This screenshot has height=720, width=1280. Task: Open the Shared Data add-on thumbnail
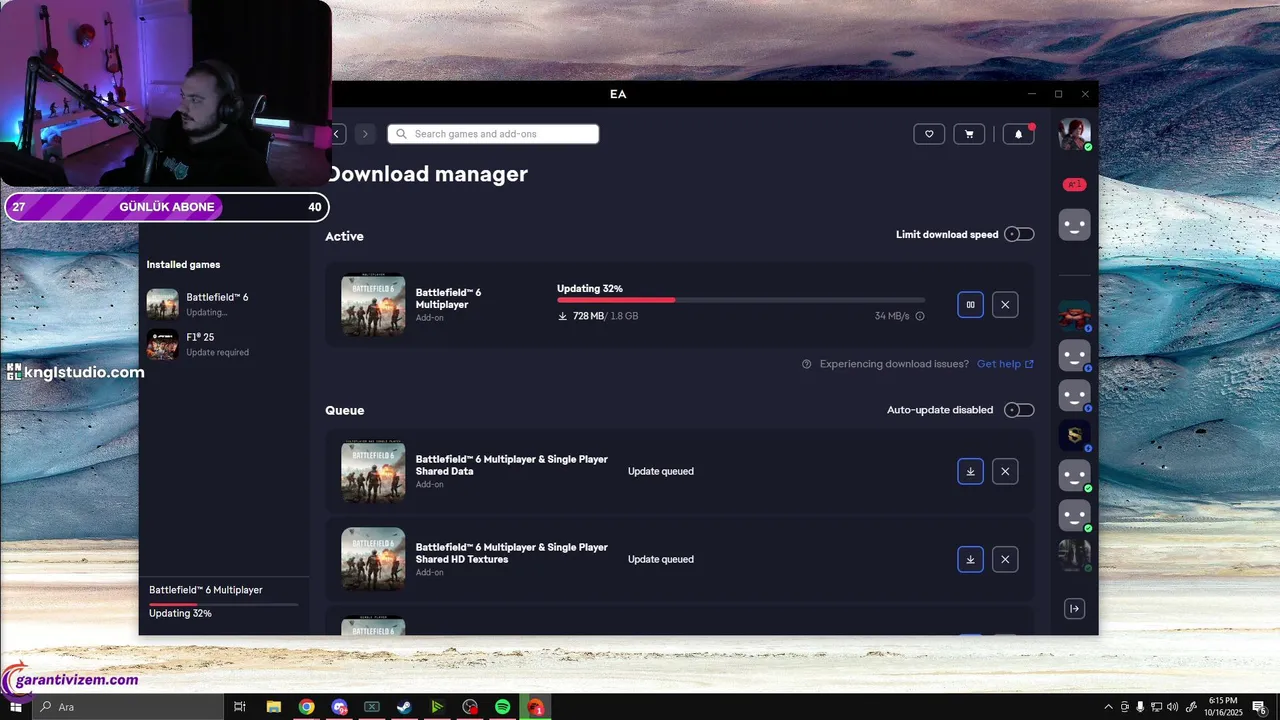coord(373,471)
